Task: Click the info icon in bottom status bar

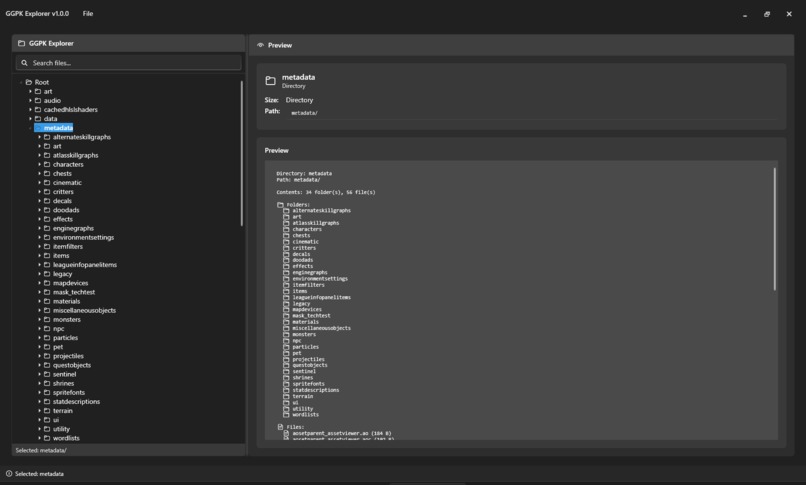Action: [x=9, y=474]
